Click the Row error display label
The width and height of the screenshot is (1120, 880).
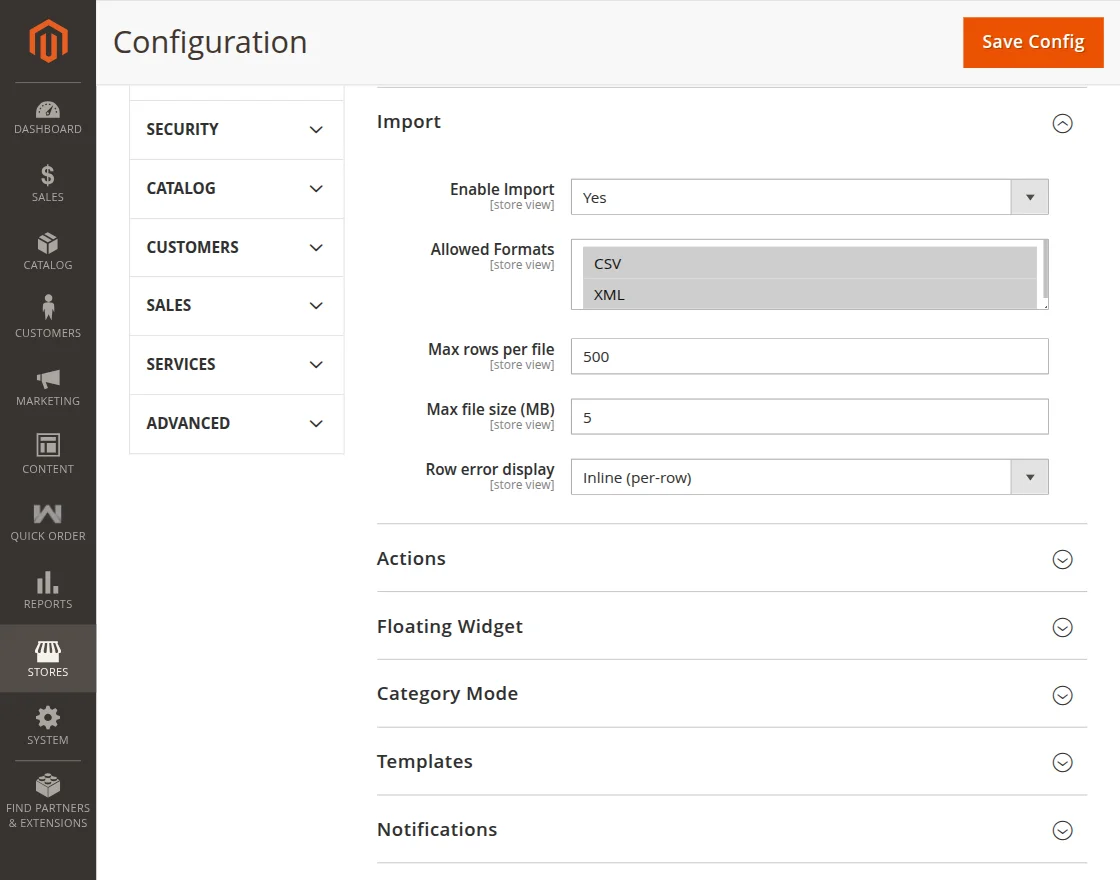489,469
